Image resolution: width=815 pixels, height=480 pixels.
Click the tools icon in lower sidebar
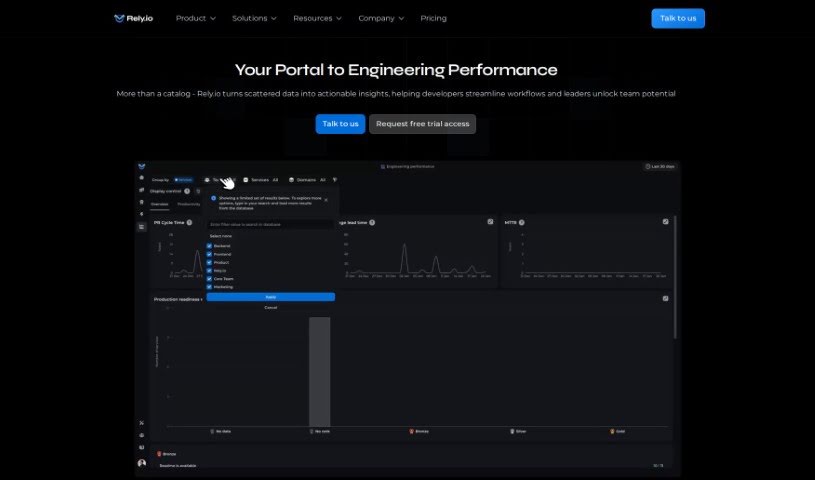141,423
